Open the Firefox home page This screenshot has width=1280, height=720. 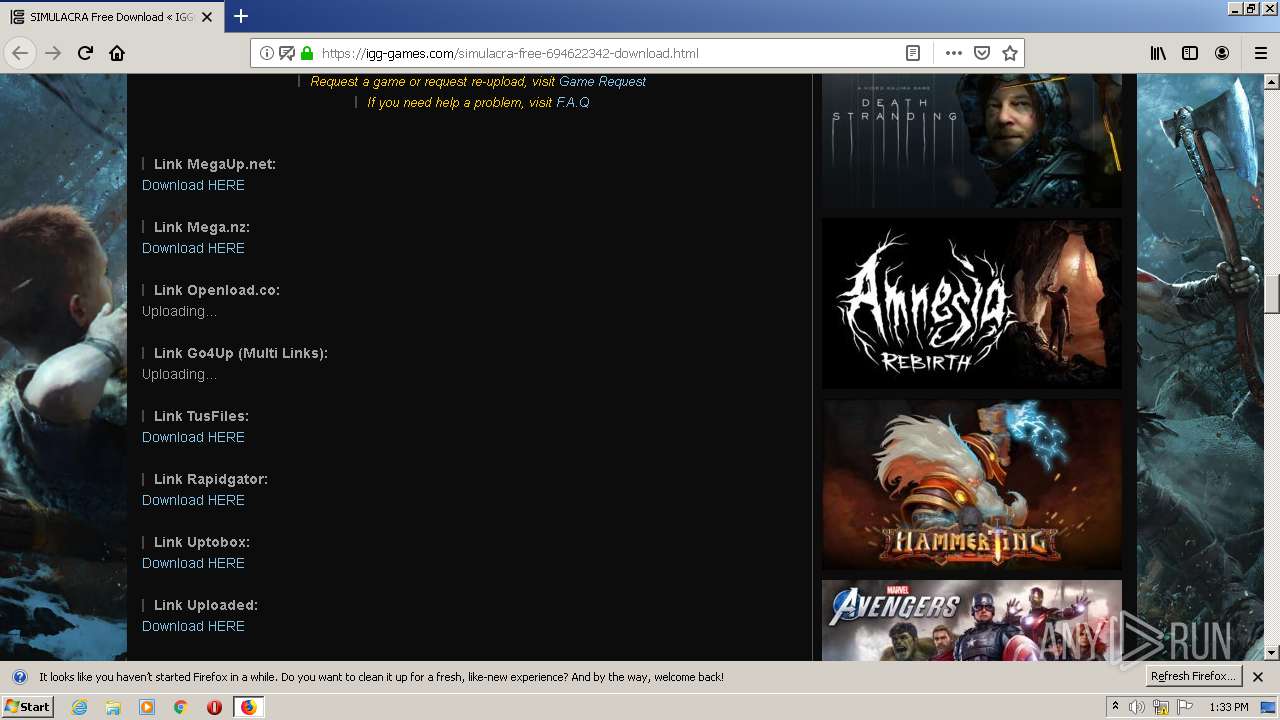[117, 53]
